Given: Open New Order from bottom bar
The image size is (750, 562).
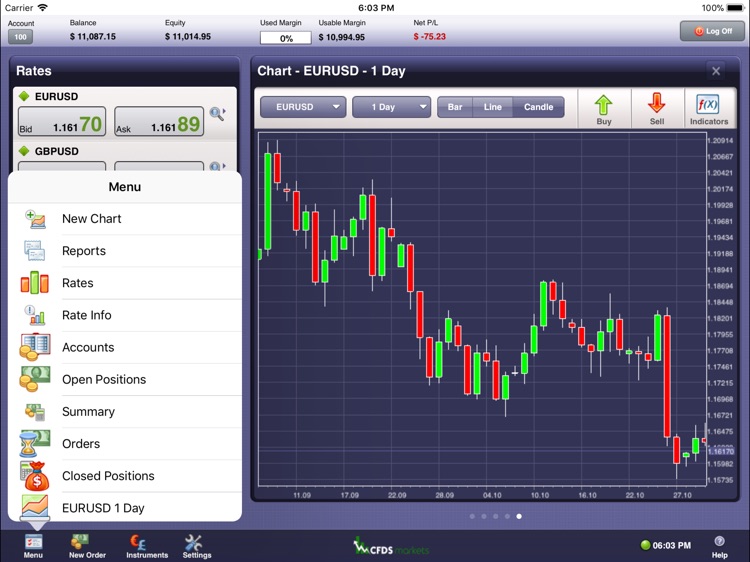Looking at the screenshot, I should [x=87, y=546].
